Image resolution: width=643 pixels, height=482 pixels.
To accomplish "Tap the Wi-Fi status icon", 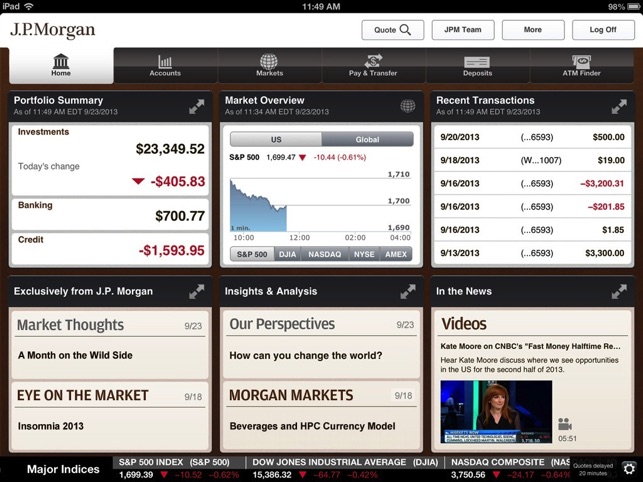I will click(x=28, y=6).
